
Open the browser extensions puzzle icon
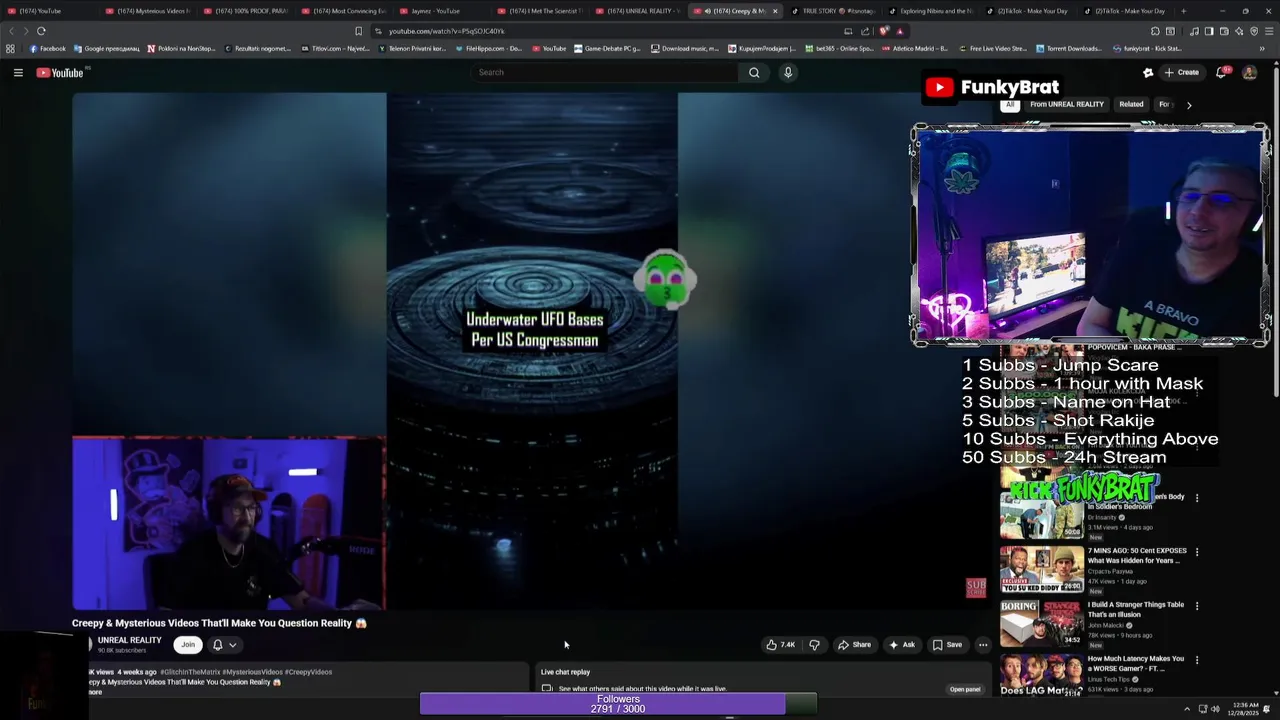pos(1155,31)
